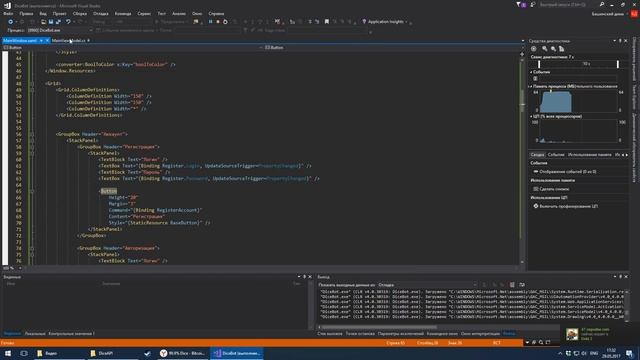Viewport: 640px width, 360px height.
Task: Open the Yandex browser taskbar item
Action: click(x=183, y=353)
